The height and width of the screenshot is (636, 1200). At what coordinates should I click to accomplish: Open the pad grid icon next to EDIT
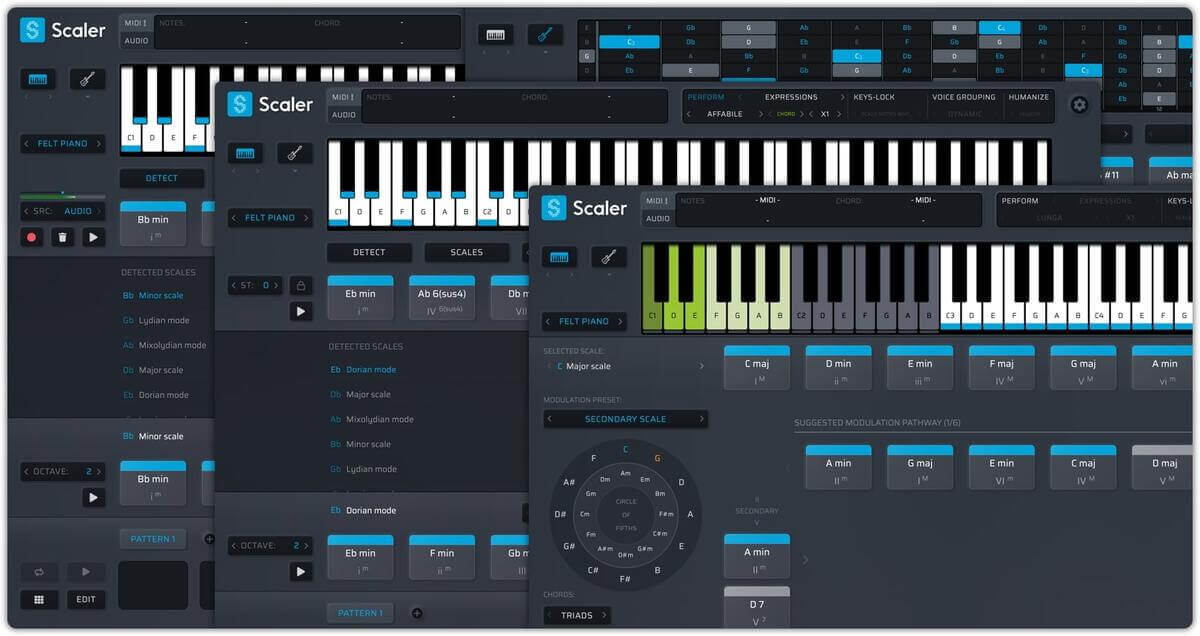tap(37, 599)
